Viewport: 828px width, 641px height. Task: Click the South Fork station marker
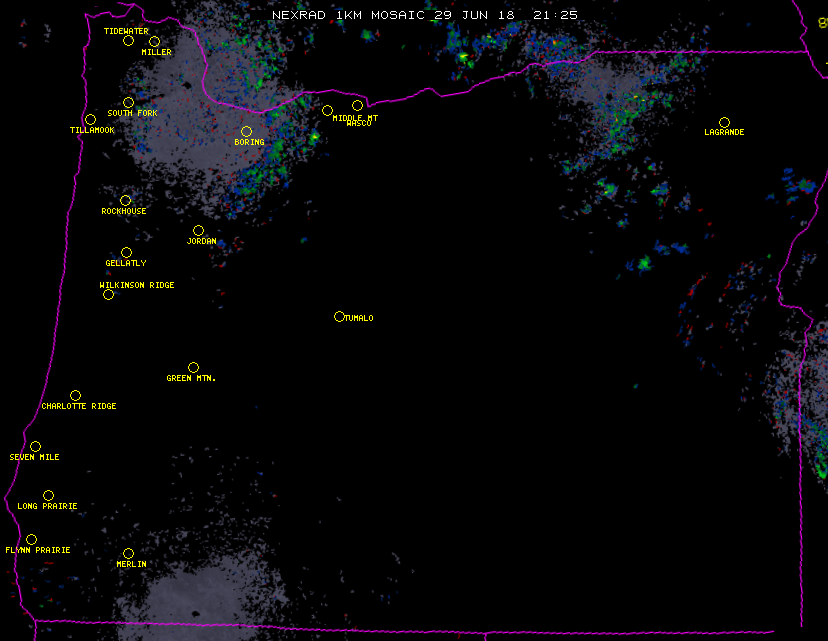[128, 103]
